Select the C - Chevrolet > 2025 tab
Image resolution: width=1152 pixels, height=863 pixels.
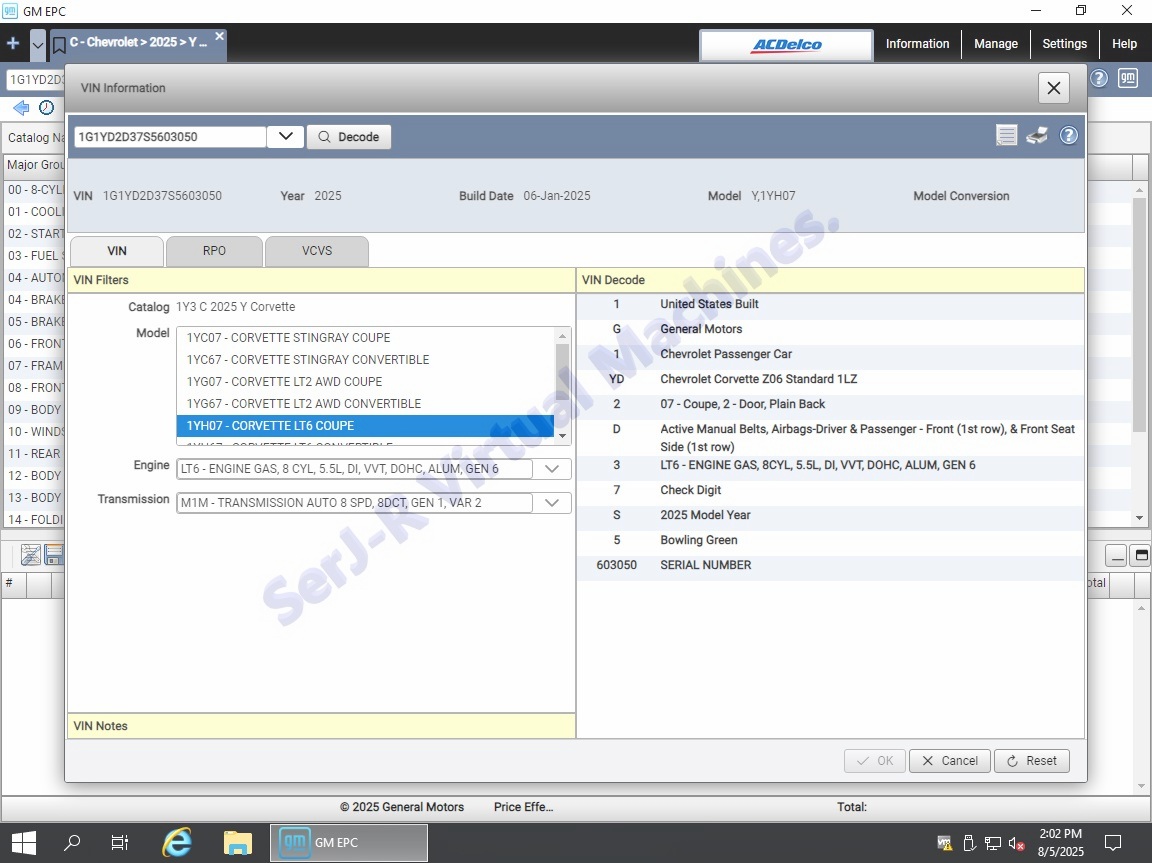138,43
